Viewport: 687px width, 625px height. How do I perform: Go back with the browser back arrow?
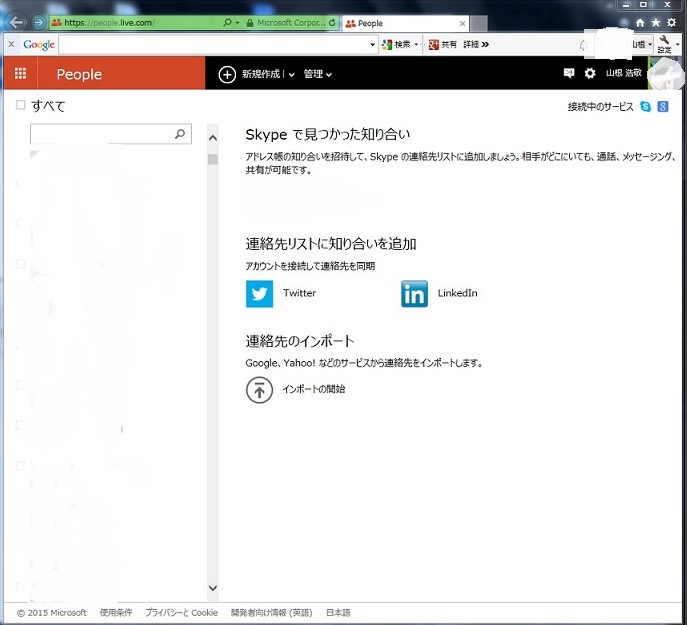(16, 22)
